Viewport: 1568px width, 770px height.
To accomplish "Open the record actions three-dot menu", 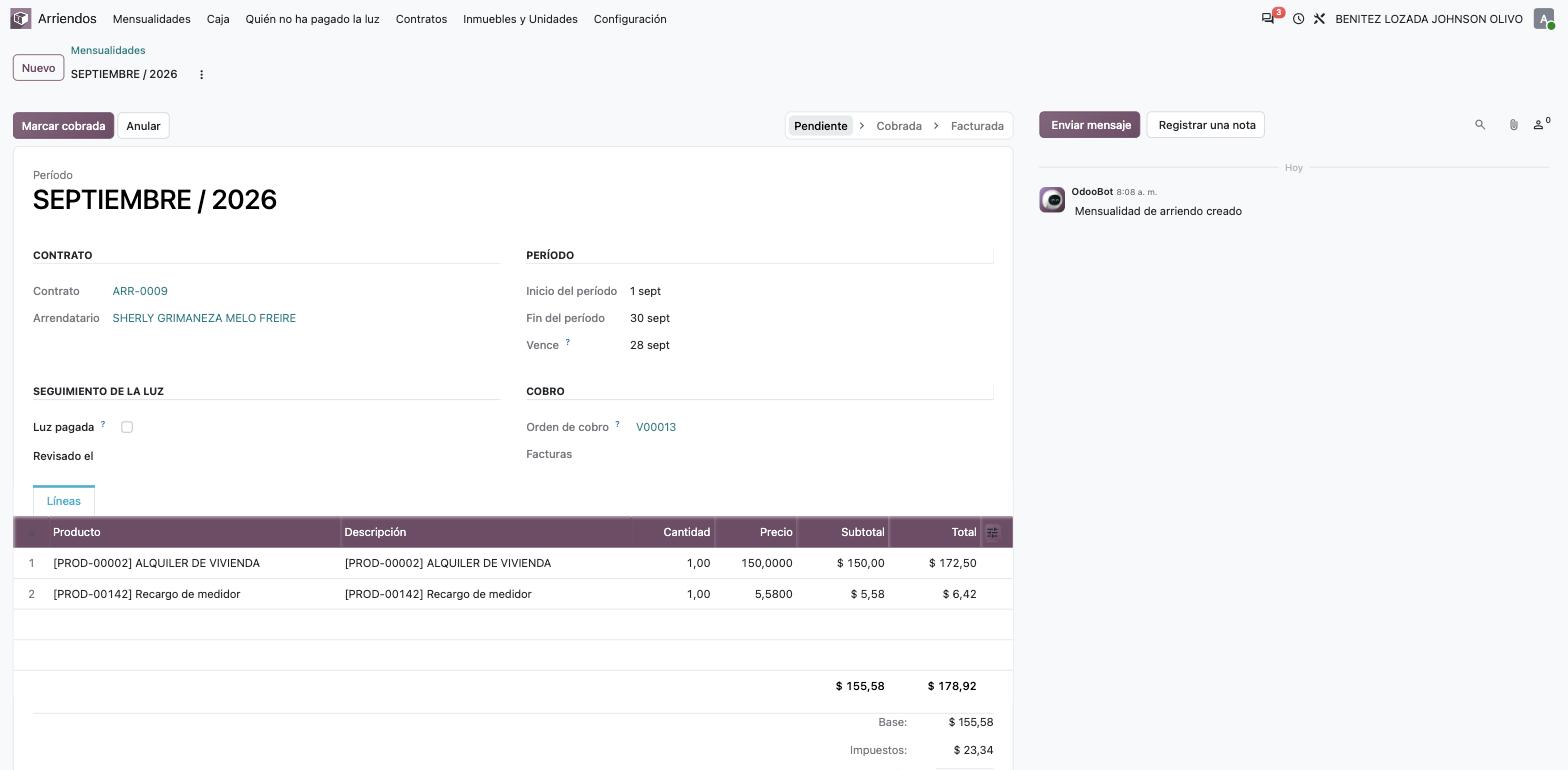I will (201, 75).
